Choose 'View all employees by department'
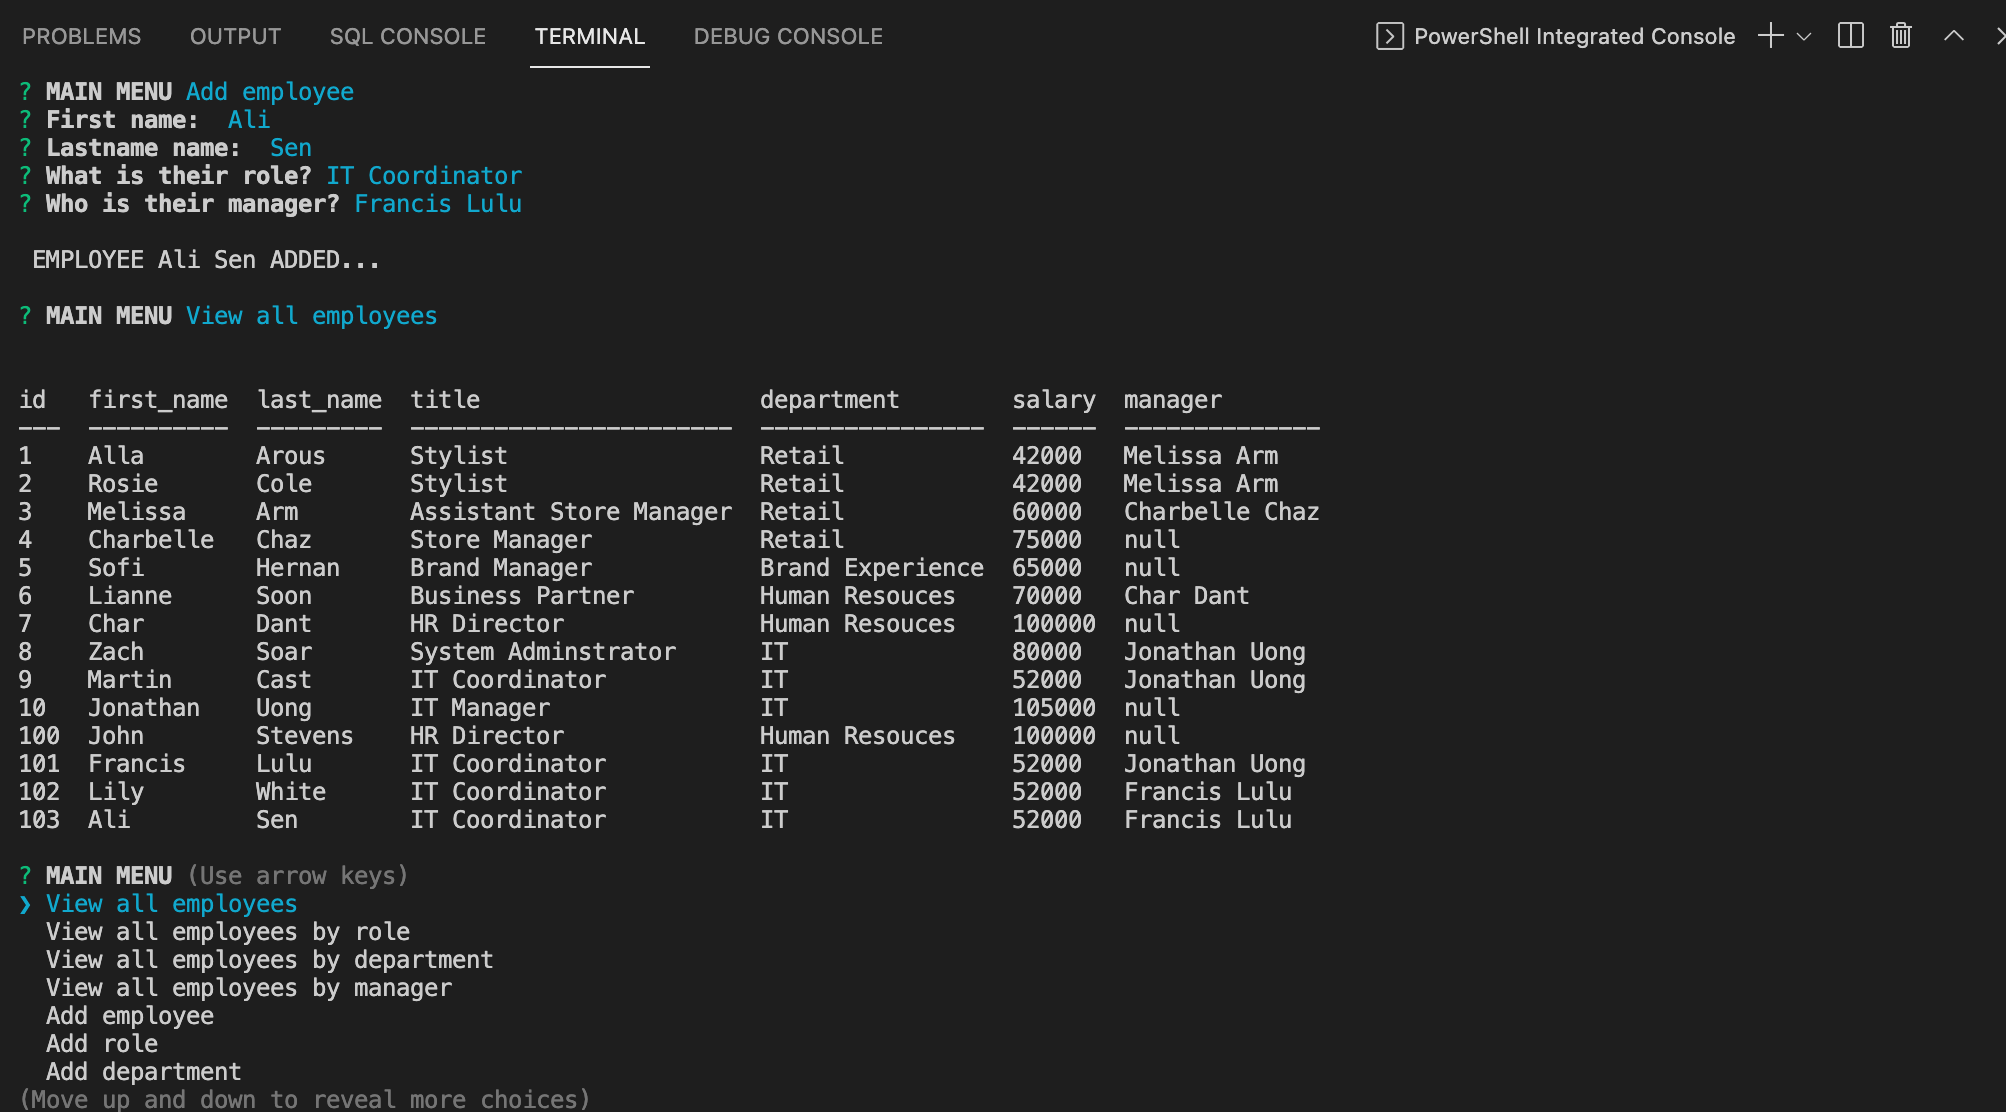 tap(269, 959)
